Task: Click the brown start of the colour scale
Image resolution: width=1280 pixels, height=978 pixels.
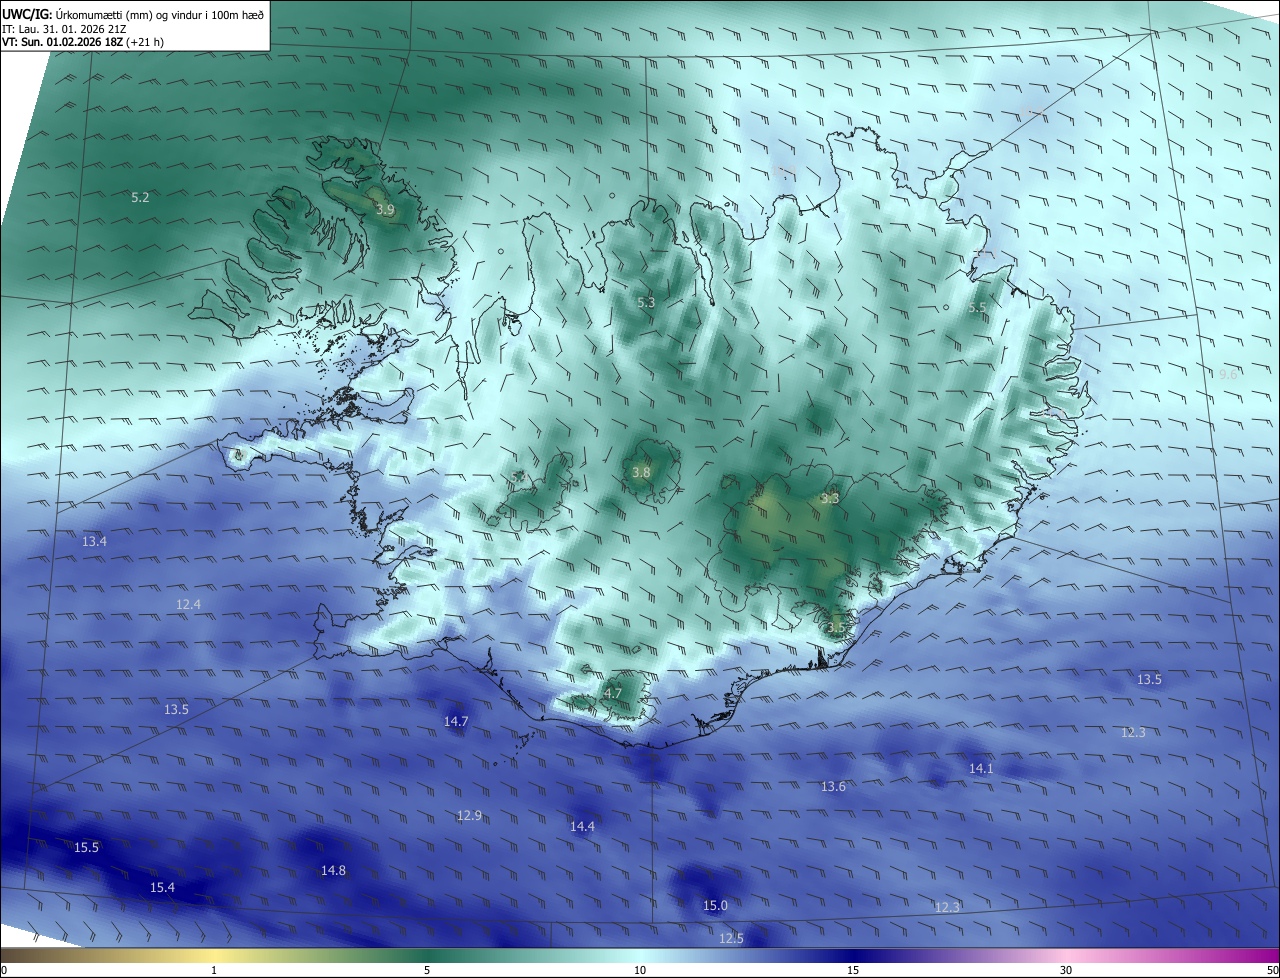Action: 8,956
